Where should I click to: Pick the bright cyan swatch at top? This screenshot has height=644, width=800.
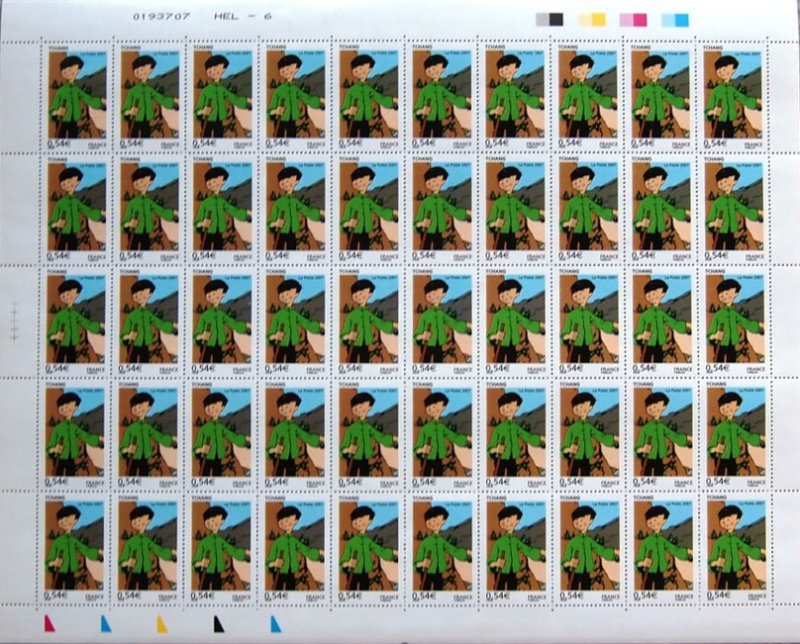pyautogui.click(x=682, y=19)
